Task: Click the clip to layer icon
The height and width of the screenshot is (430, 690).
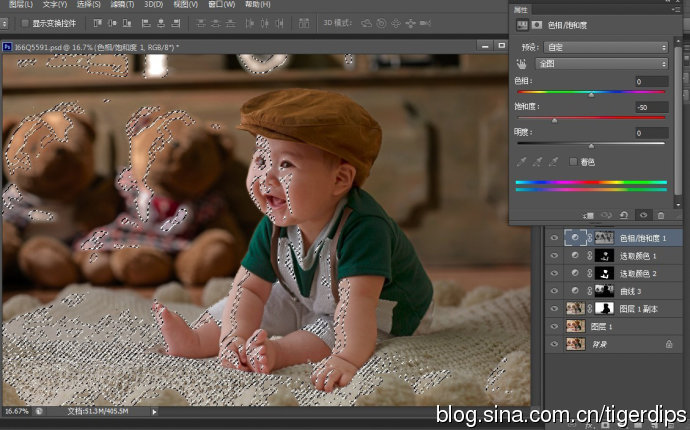Action: coord(588,215)
